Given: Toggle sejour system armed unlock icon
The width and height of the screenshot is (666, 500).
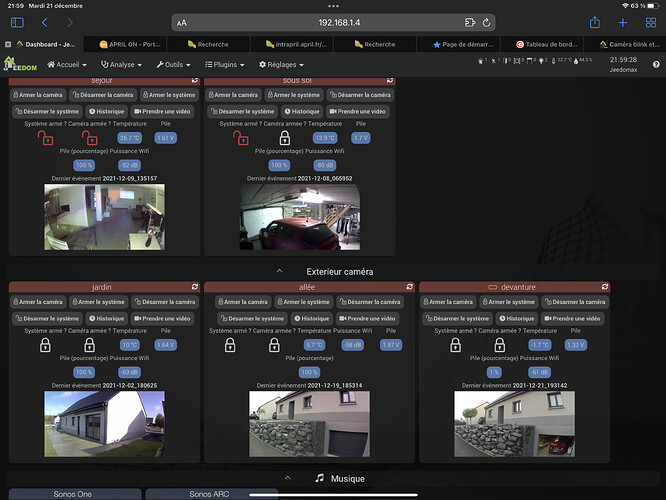Looking at the screenshot, I should 45,138.
